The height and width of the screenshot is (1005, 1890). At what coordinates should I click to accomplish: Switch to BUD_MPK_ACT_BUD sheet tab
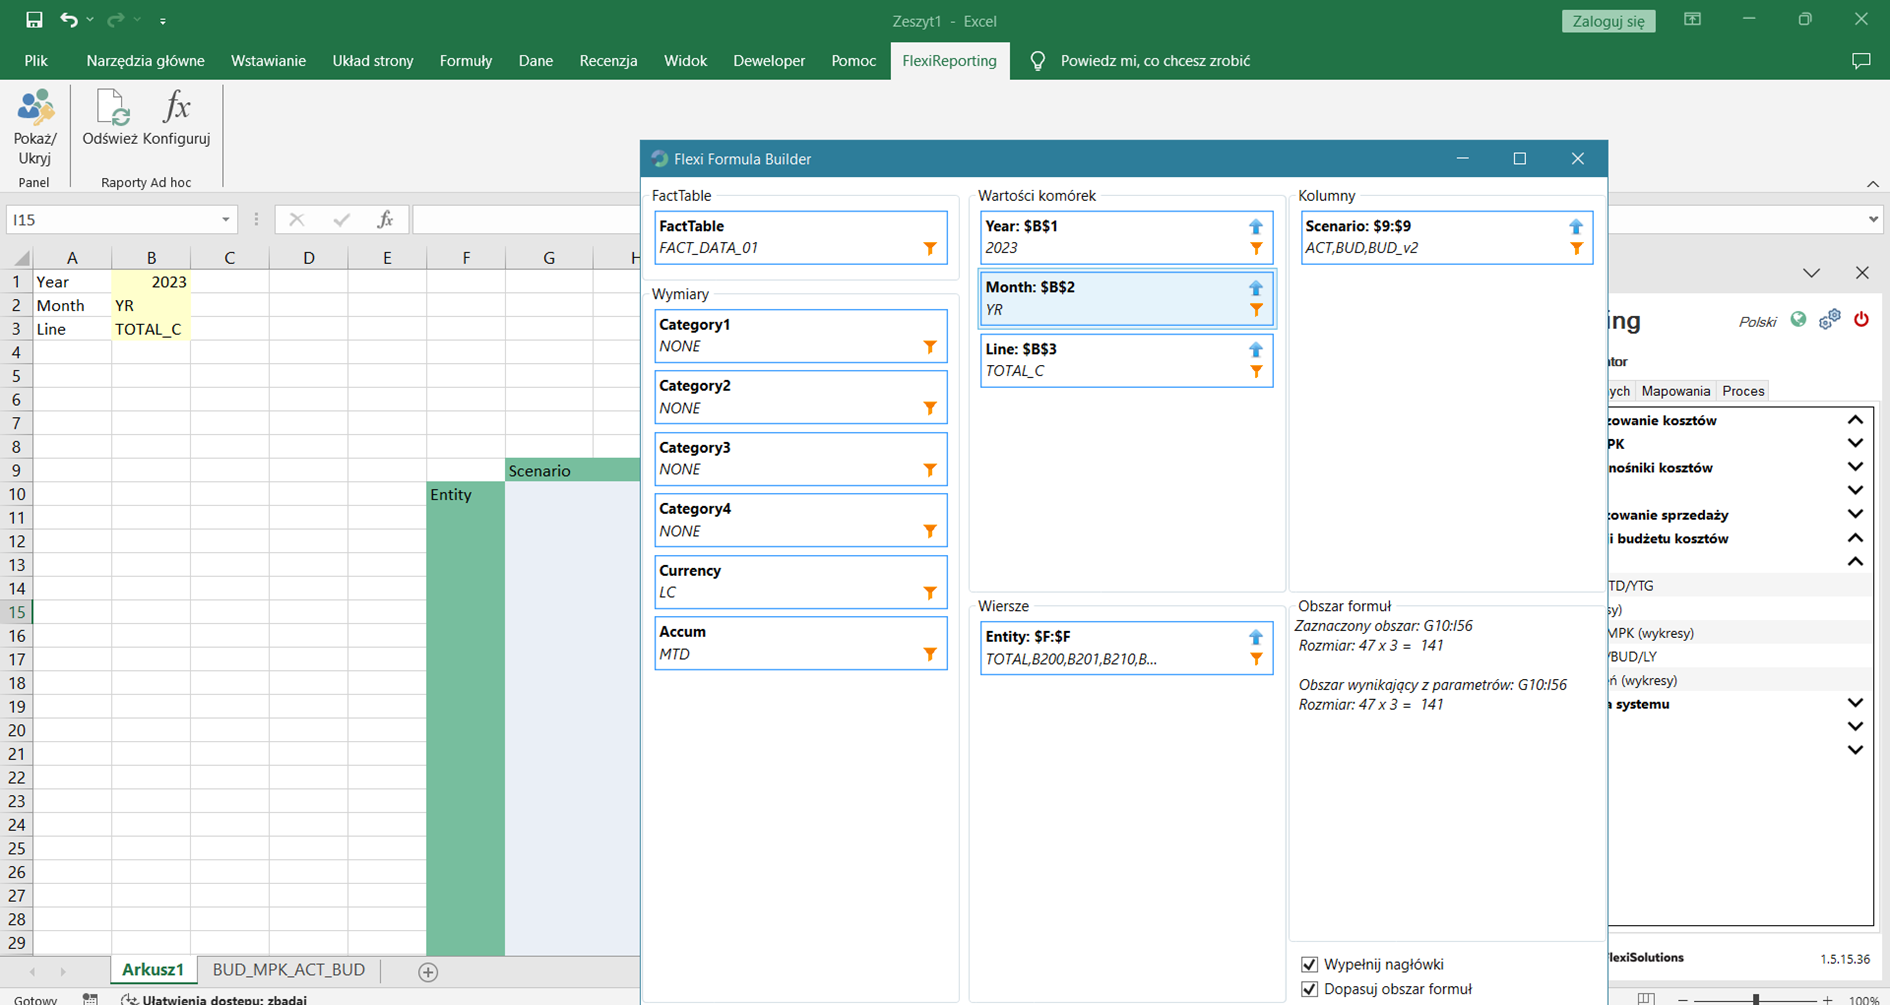[x=289, y=970]
